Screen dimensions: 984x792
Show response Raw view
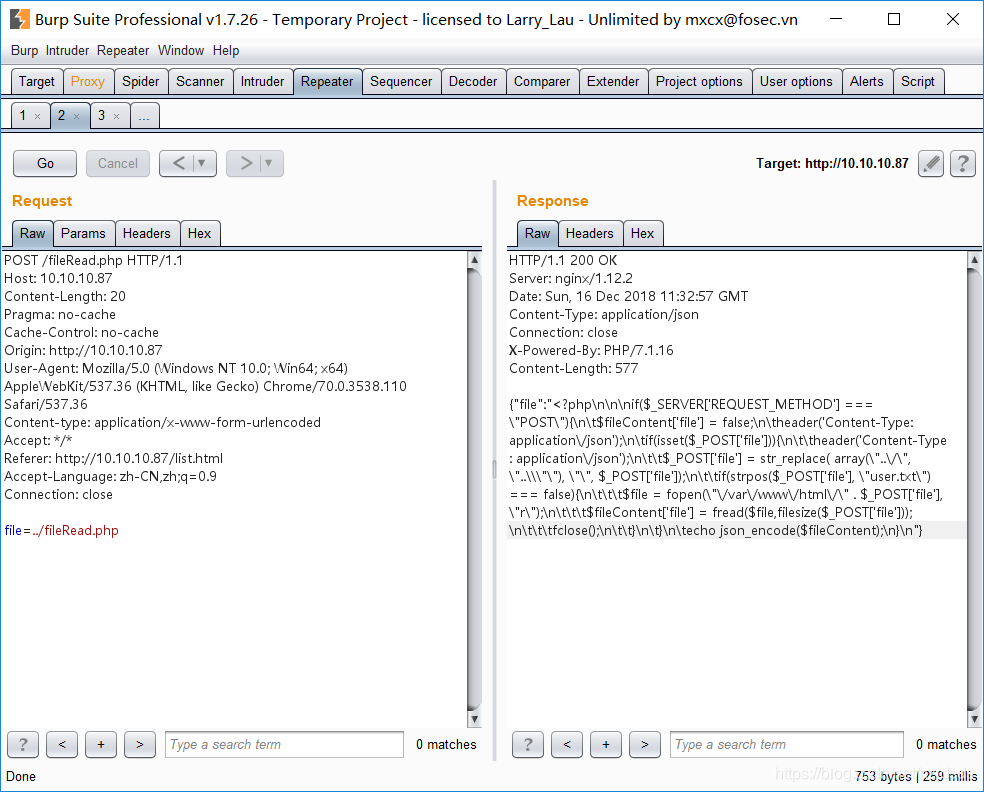537,233
